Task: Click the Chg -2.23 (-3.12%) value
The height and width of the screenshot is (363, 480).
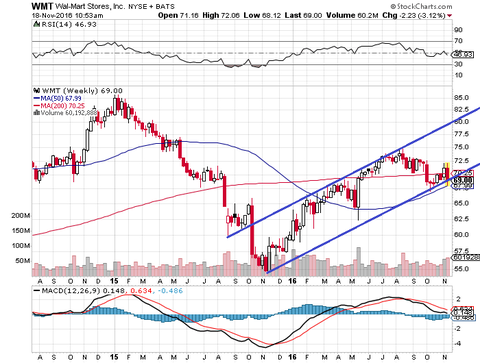Action: coord(414,15)
